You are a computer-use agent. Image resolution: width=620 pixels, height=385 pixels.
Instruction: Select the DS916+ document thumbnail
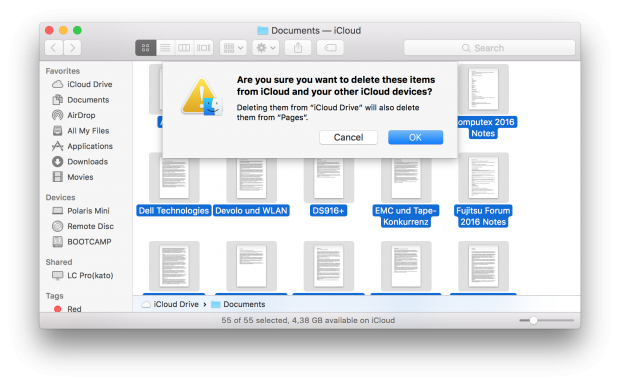click(x=329, y=178)
